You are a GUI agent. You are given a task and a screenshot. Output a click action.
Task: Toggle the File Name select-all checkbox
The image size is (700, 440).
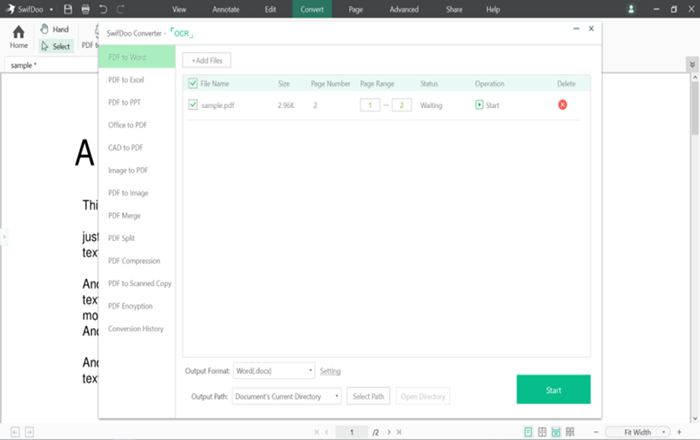(193, 83)
